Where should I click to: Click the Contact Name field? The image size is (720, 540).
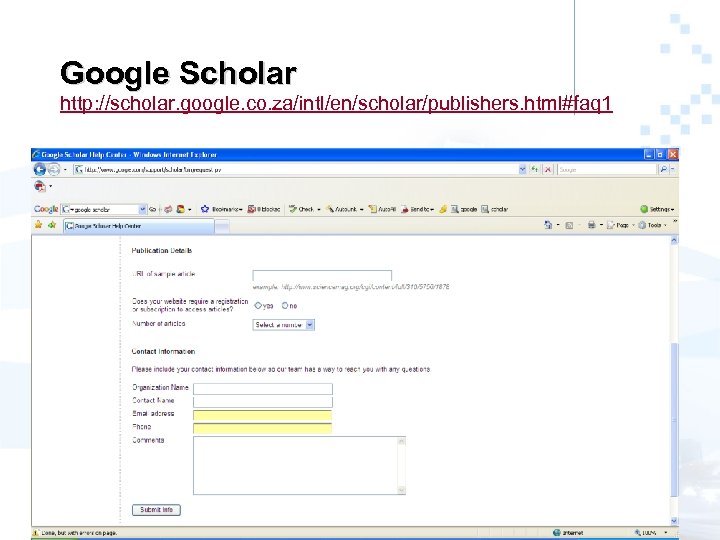pos(263,402)
